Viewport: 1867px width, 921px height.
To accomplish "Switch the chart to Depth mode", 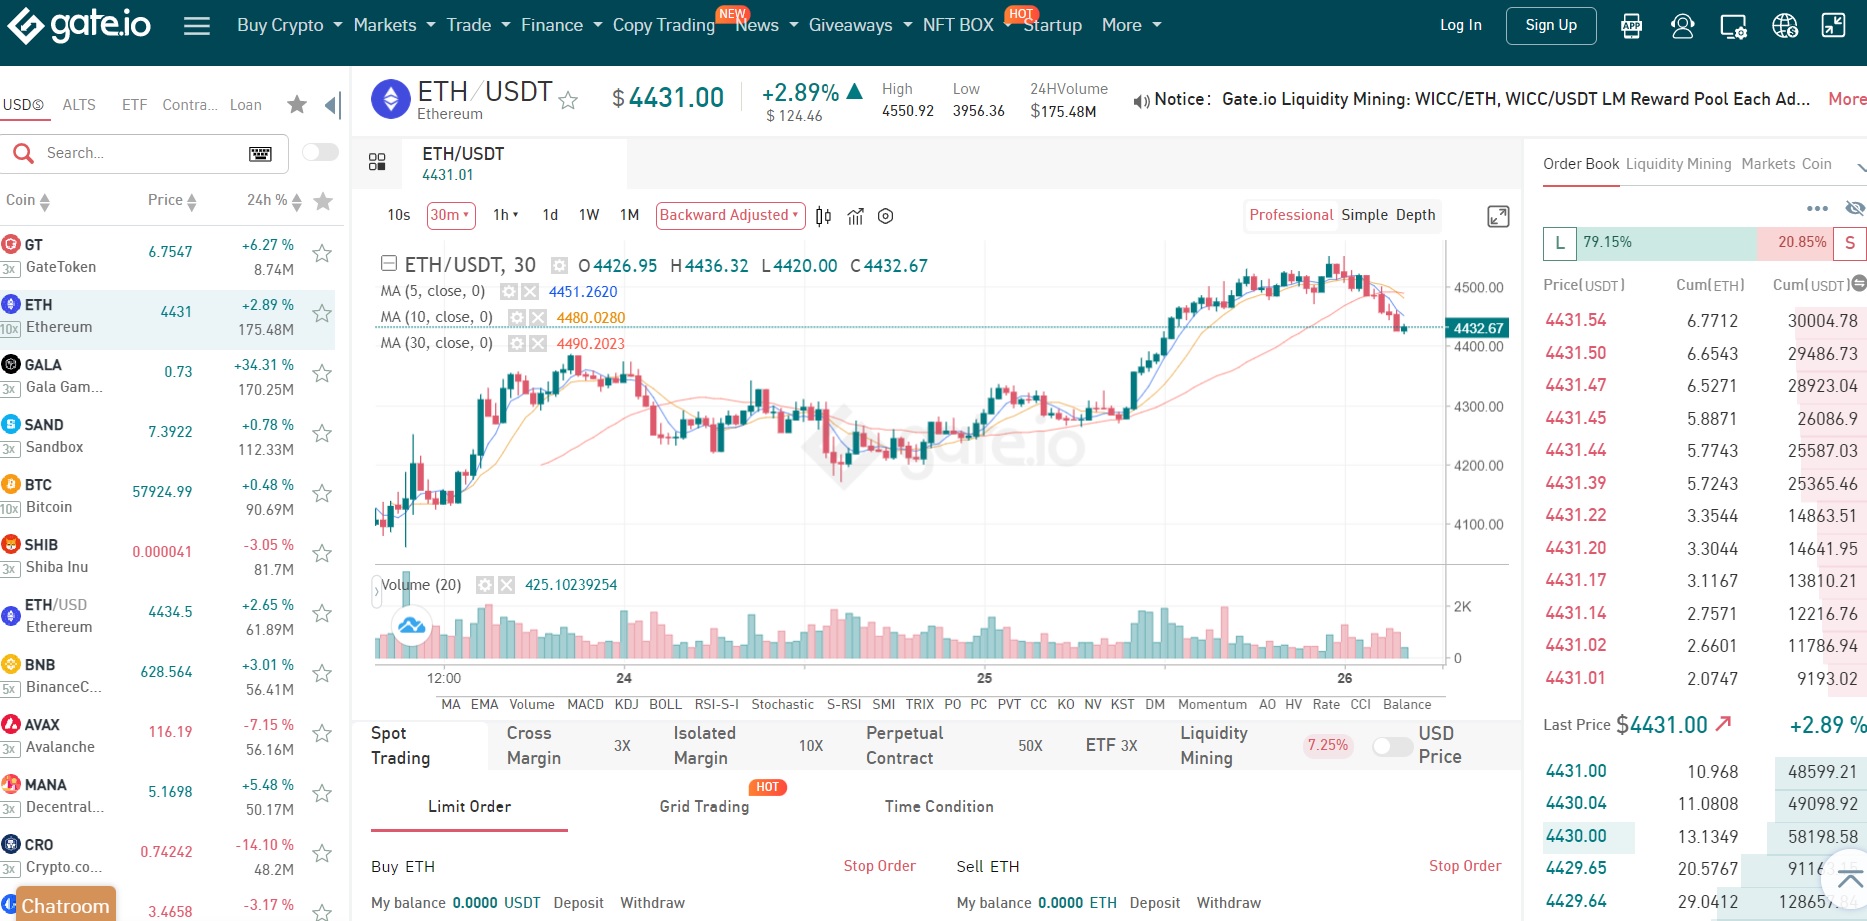I will pos(1415,215).
